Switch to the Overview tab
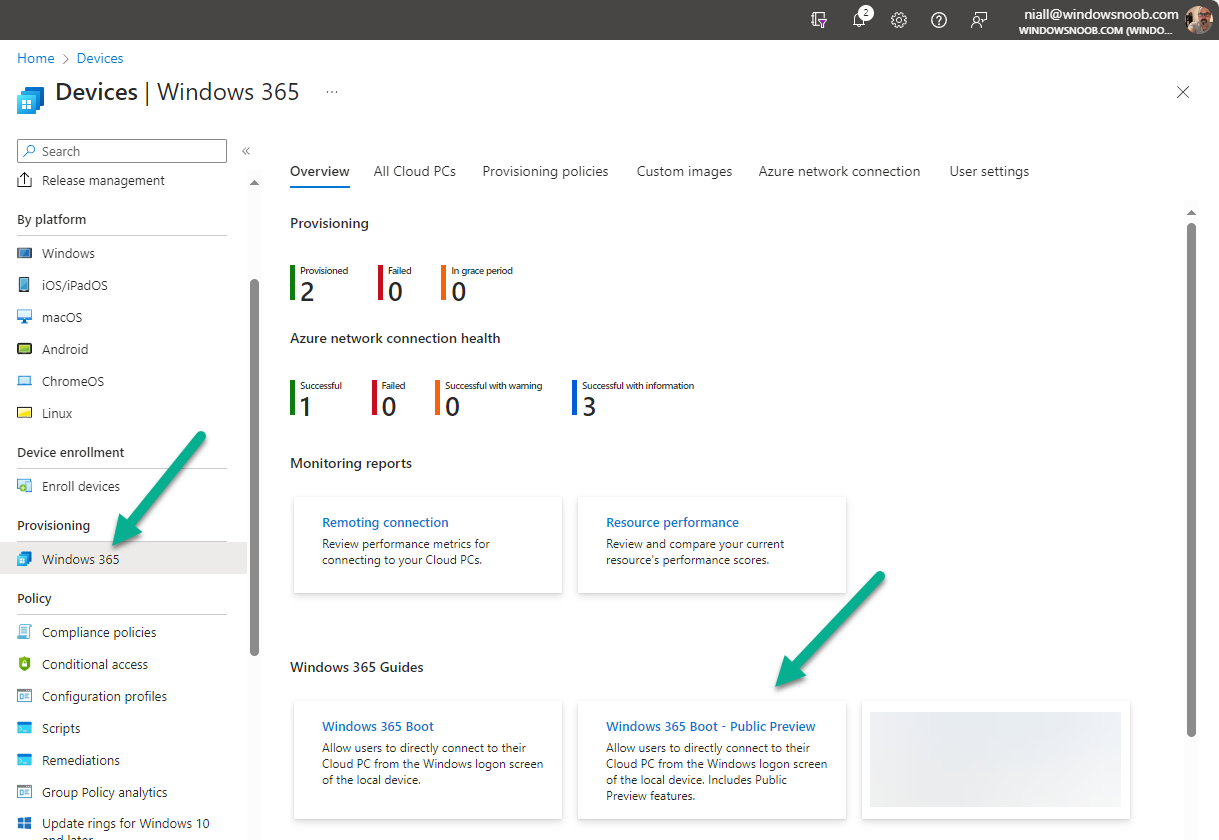 pyautogui.click(x=320, y=171)
